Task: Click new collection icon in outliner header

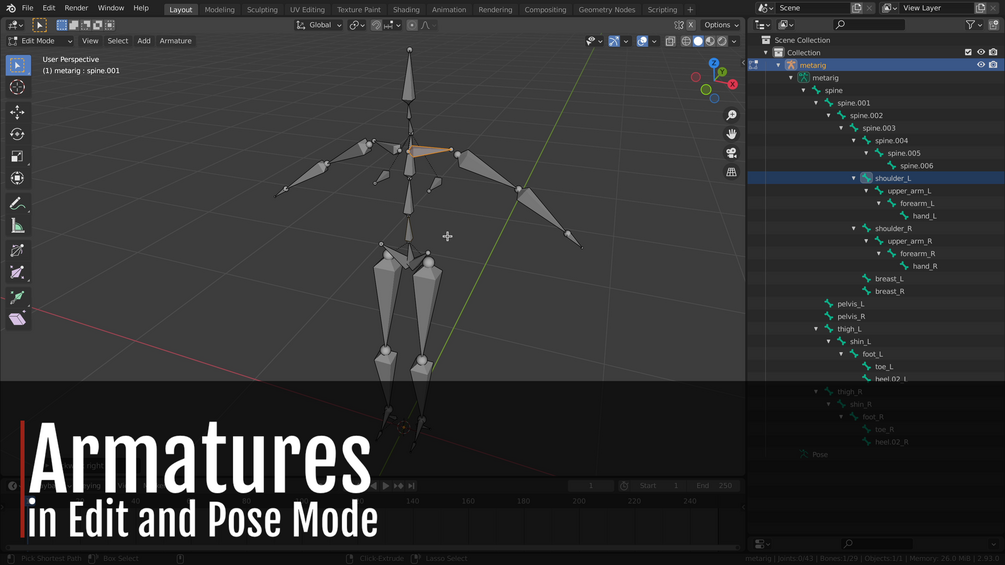Action: 993,25
